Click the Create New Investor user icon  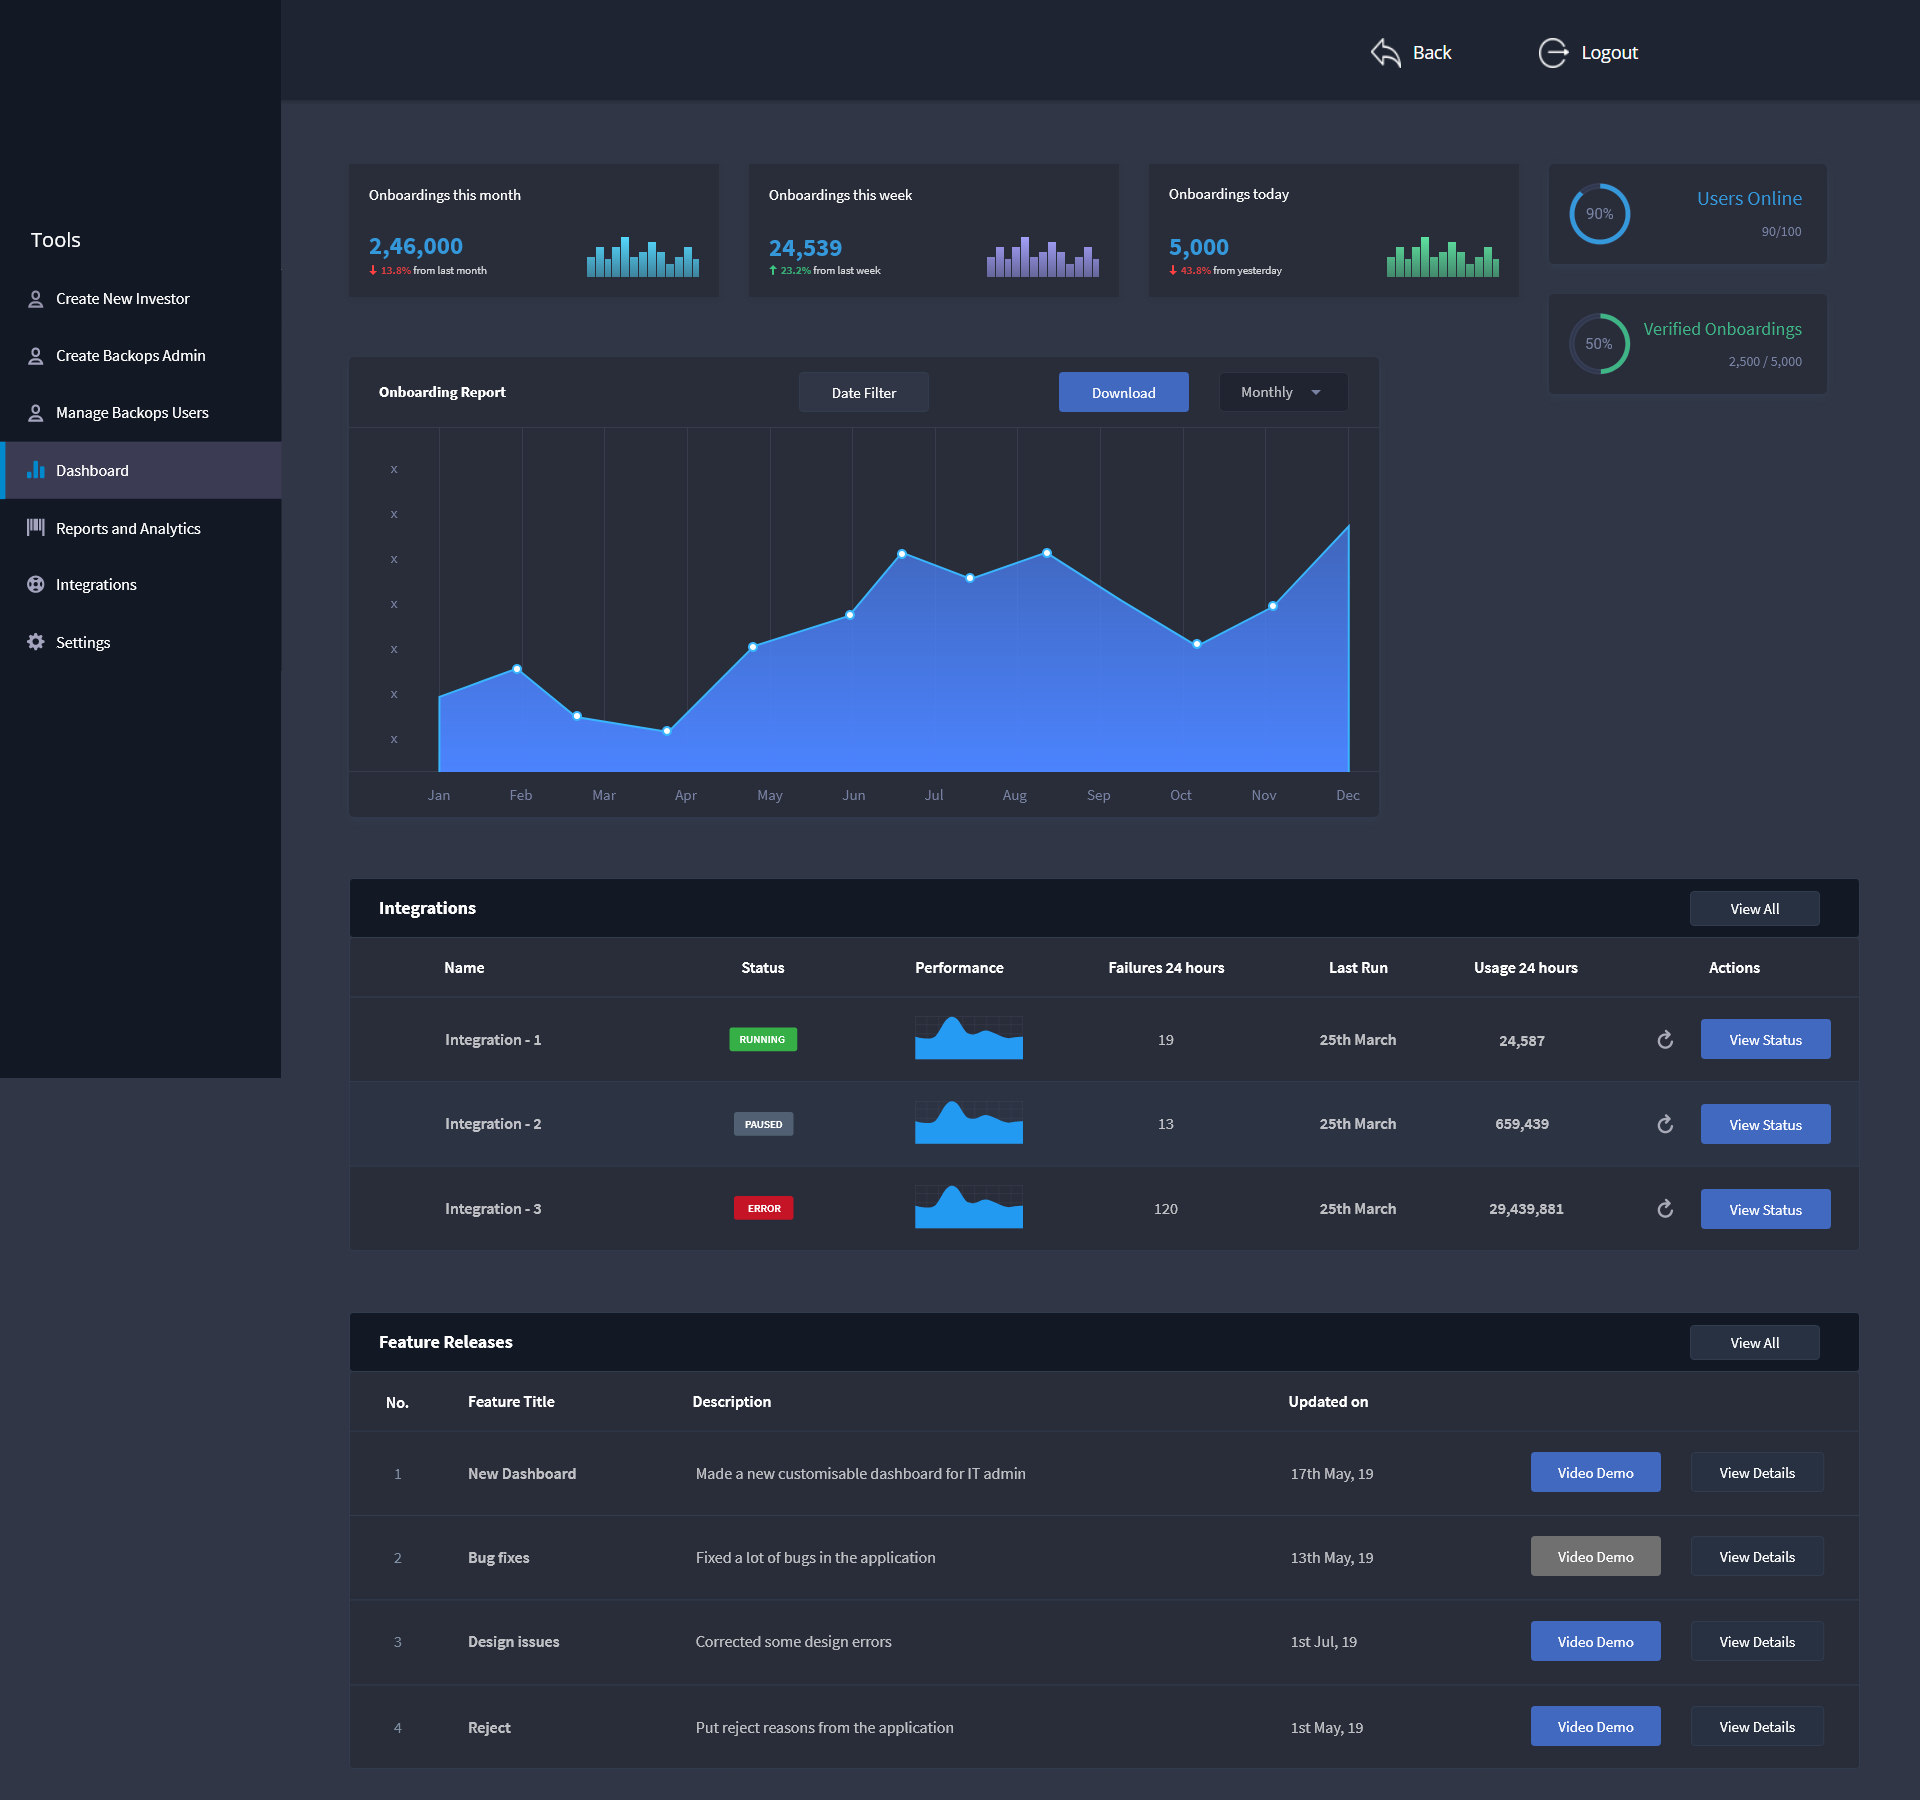coord(36,299)
